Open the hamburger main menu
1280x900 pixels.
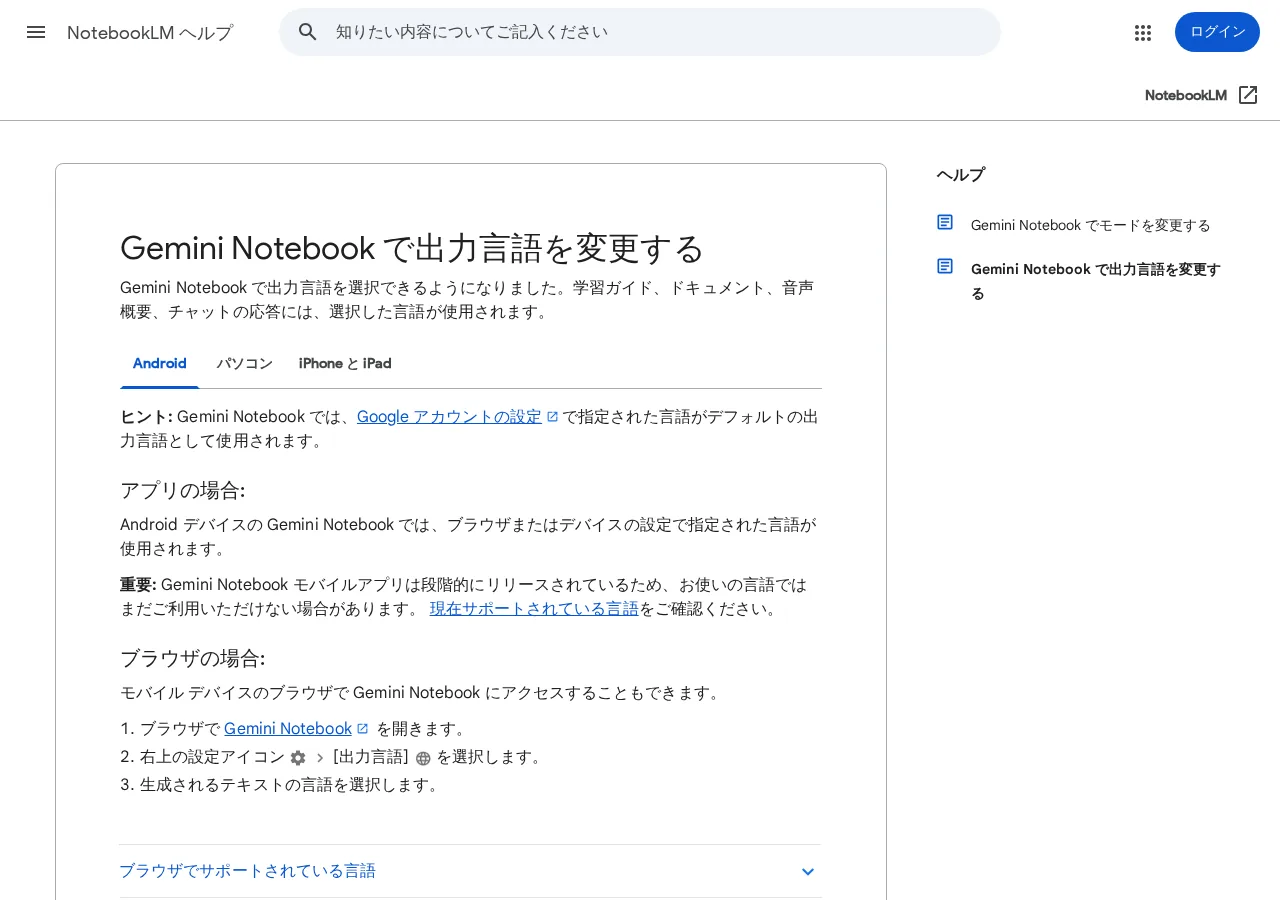[x=36, y=32]
